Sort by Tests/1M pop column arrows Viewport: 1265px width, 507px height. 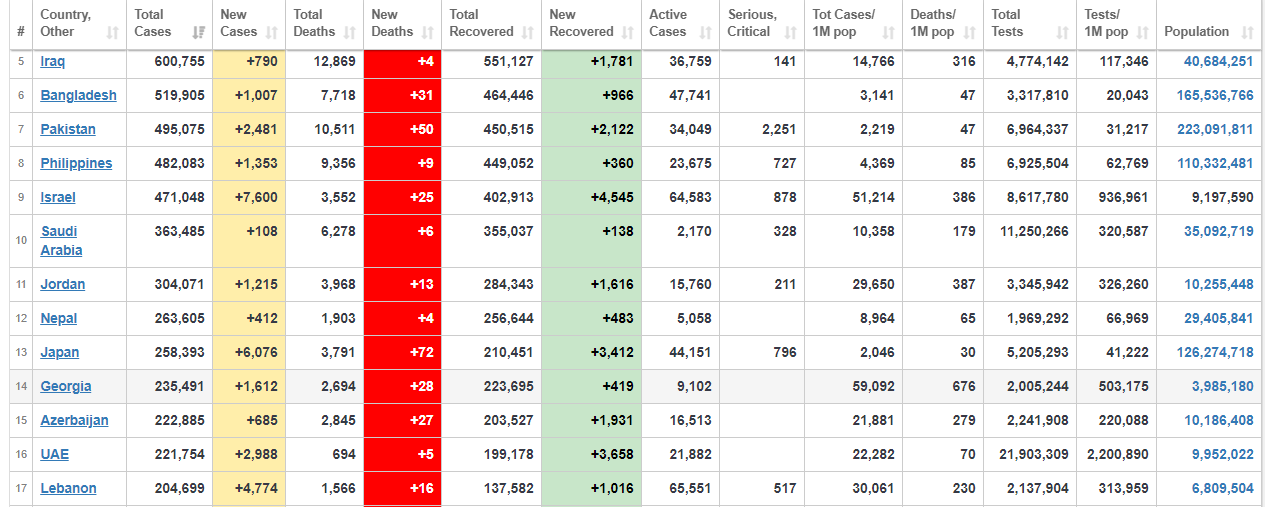pos(1141,33)
